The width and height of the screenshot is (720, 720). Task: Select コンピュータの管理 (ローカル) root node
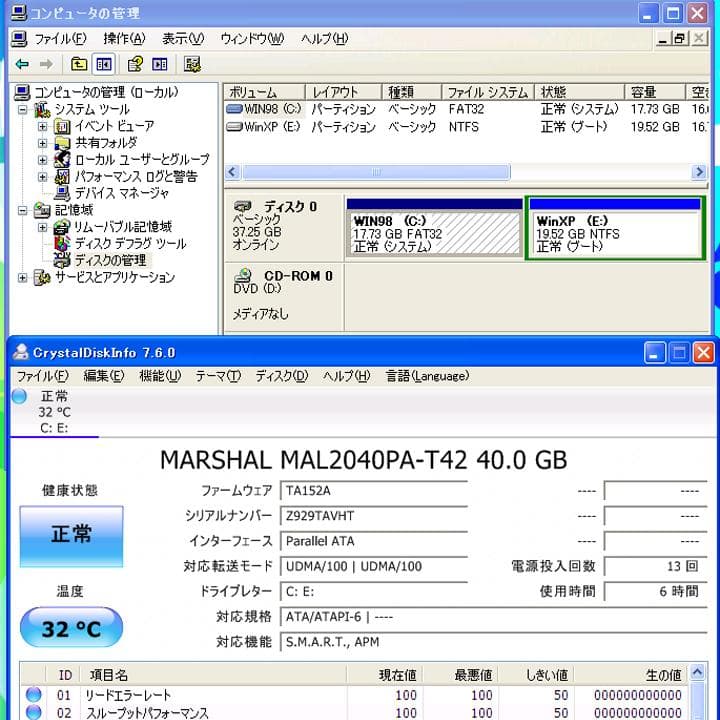pos(106,92)
